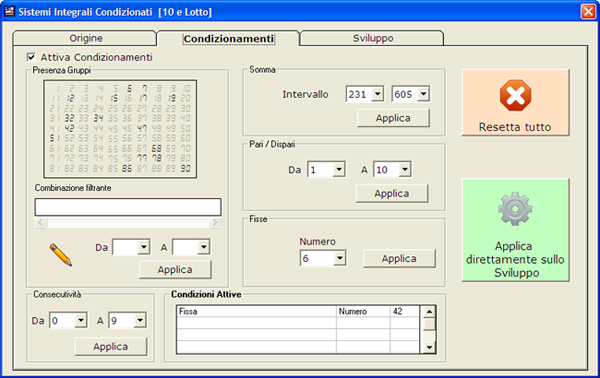Viewport: 600px width, 378px height.
Task: Select the Fissa row in Condizioni Attive
Action: tap(298, 311)
